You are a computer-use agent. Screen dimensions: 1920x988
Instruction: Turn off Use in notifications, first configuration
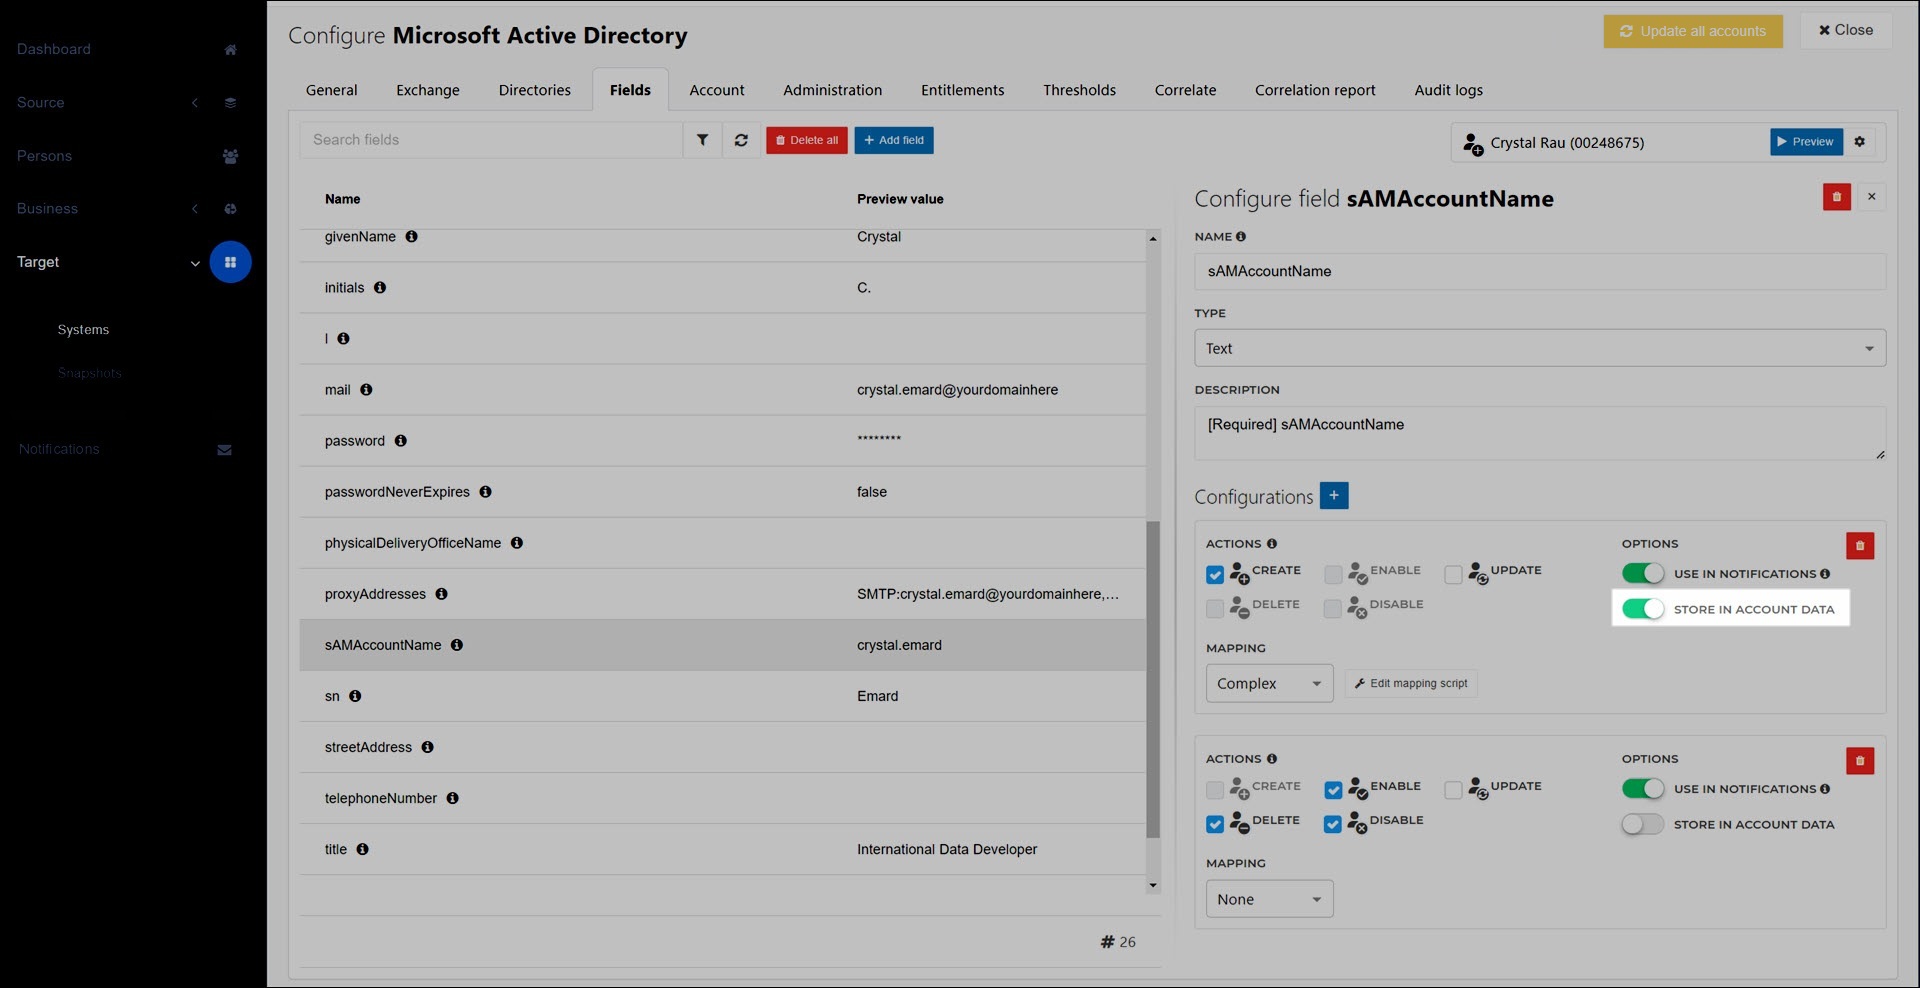(x=1642, y=573)
